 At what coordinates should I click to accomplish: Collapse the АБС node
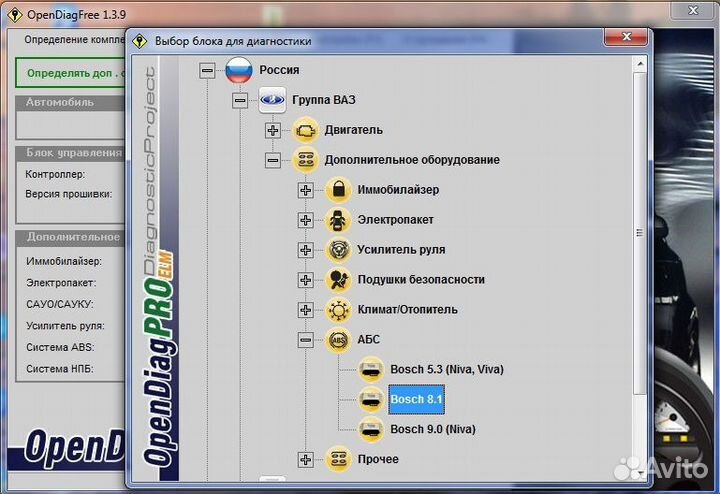tap(306, 340)
